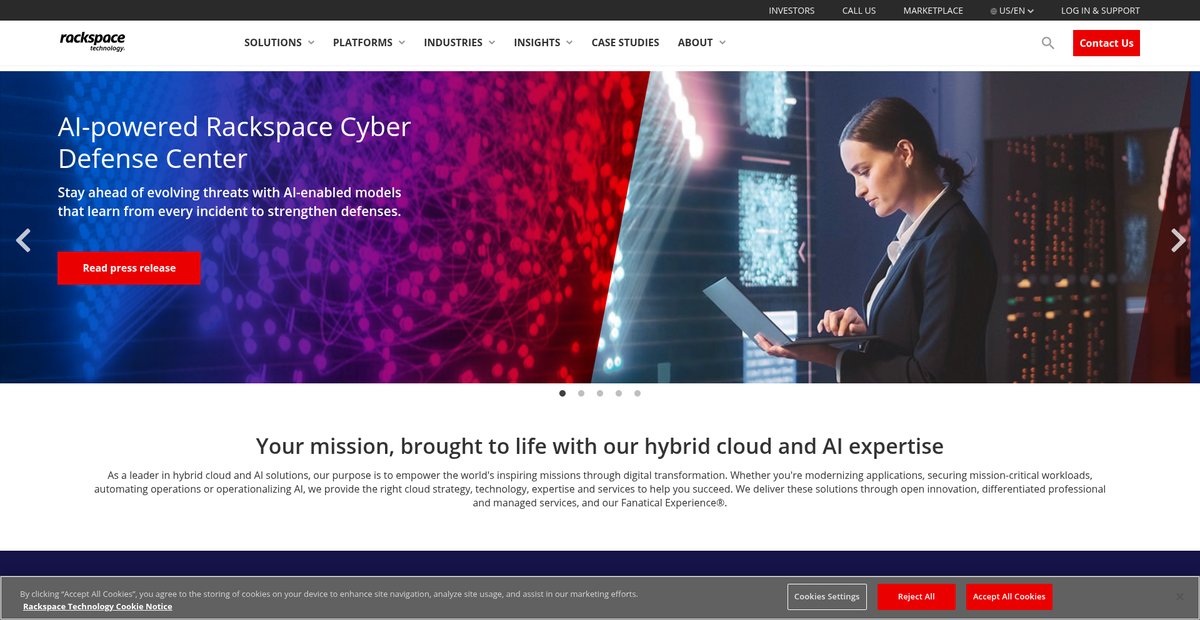The height and width of the screenshot is (620, 1200).
Task: Open Call Us in top bar
Action: point(859,11)
